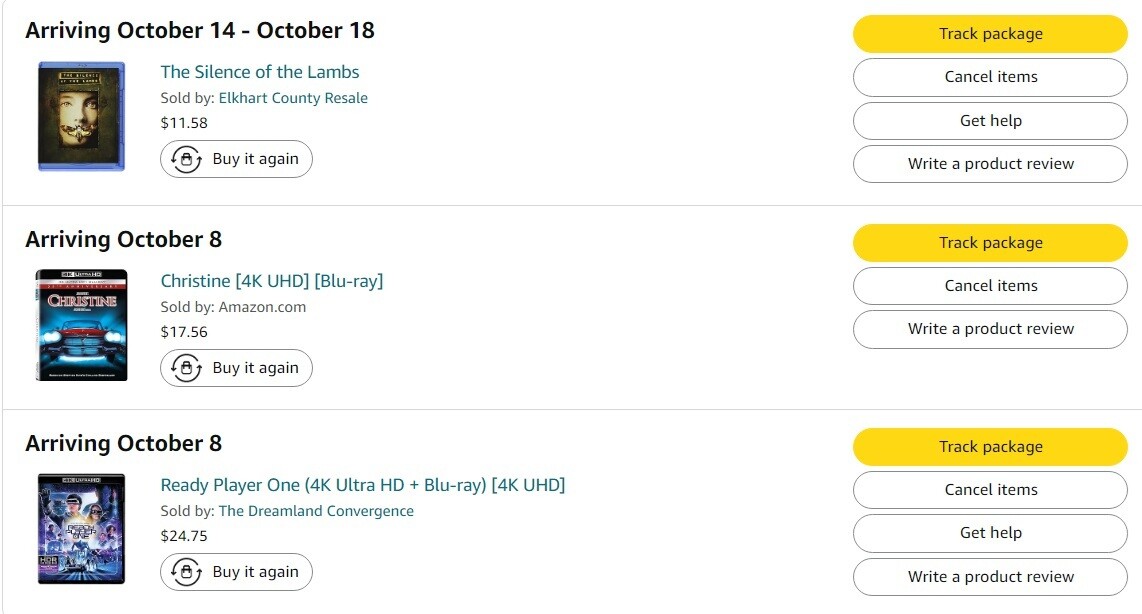Track the Christine 4K UHD package
Viewport: 1142px width, 614px height.
pos(990,243)
